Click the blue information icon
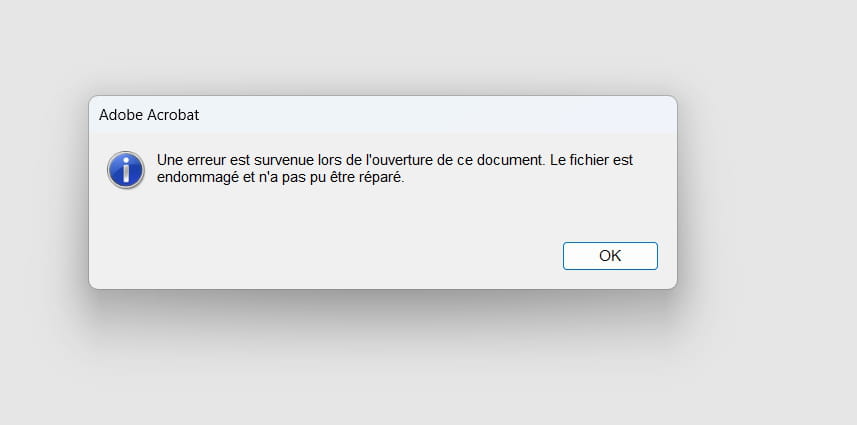 (x=126, y=169)
